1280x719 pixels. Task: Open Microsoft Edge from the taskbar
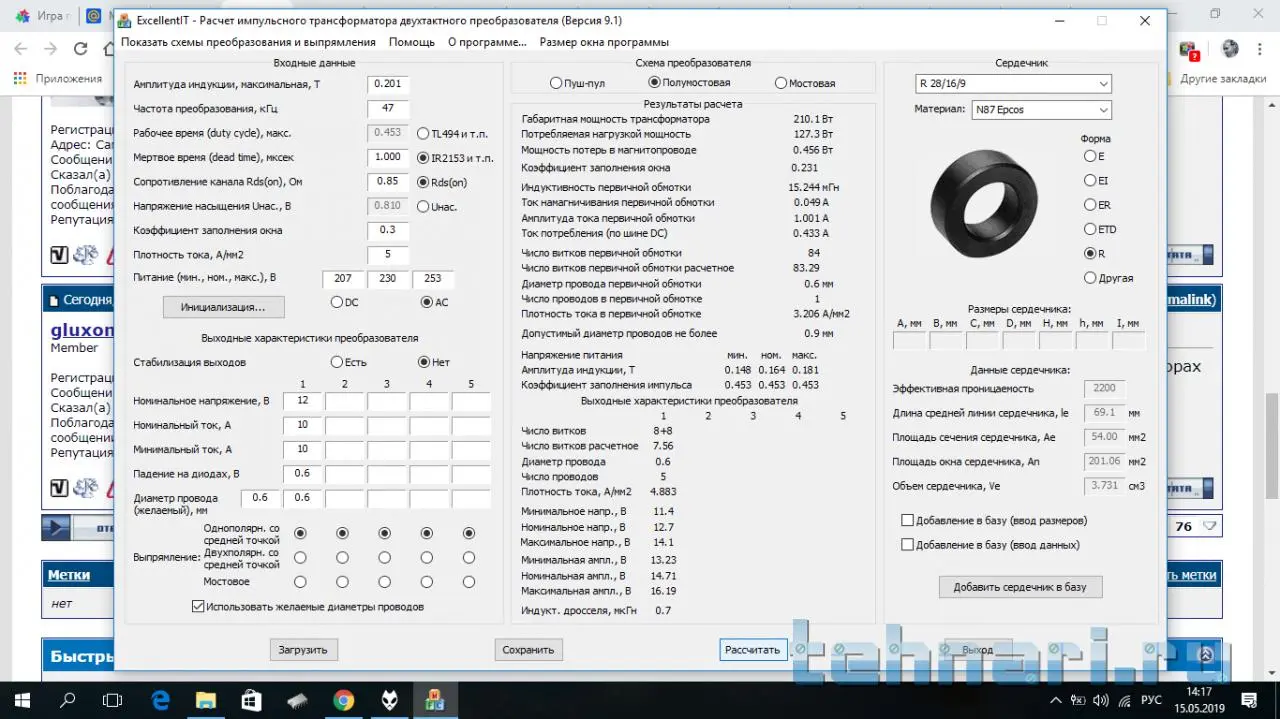pyautogui.click(x=160, y=700)
